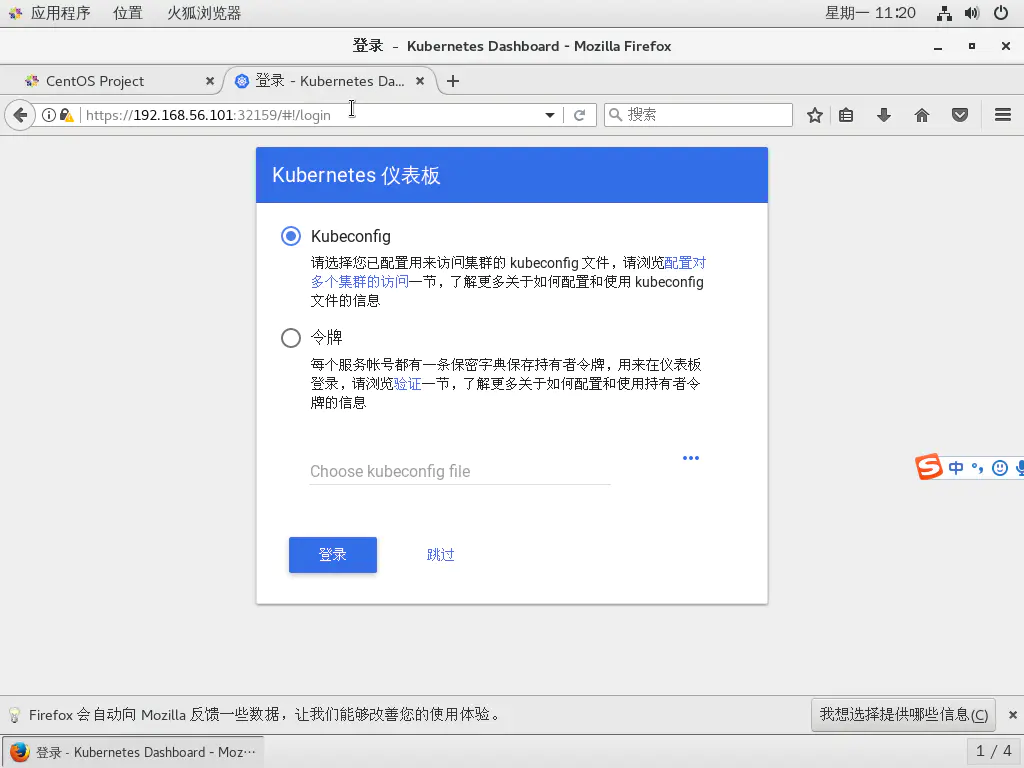
Task: Go back with the browser back arrow
Action: (x=20, y=116)
